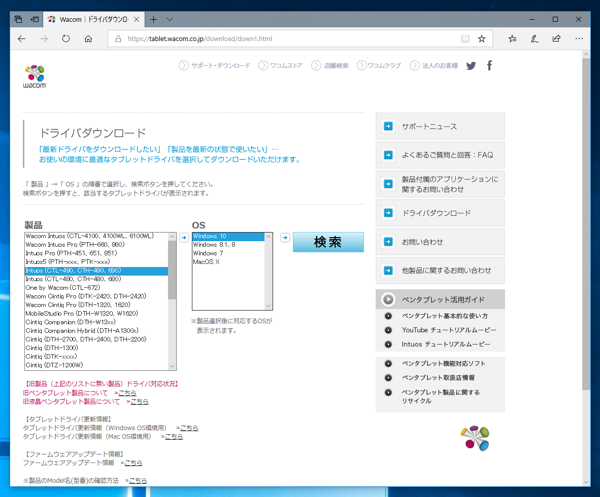Click the Tabs you've set aside icon
This screenshot has width=600, height=497.
click(18, 19)
